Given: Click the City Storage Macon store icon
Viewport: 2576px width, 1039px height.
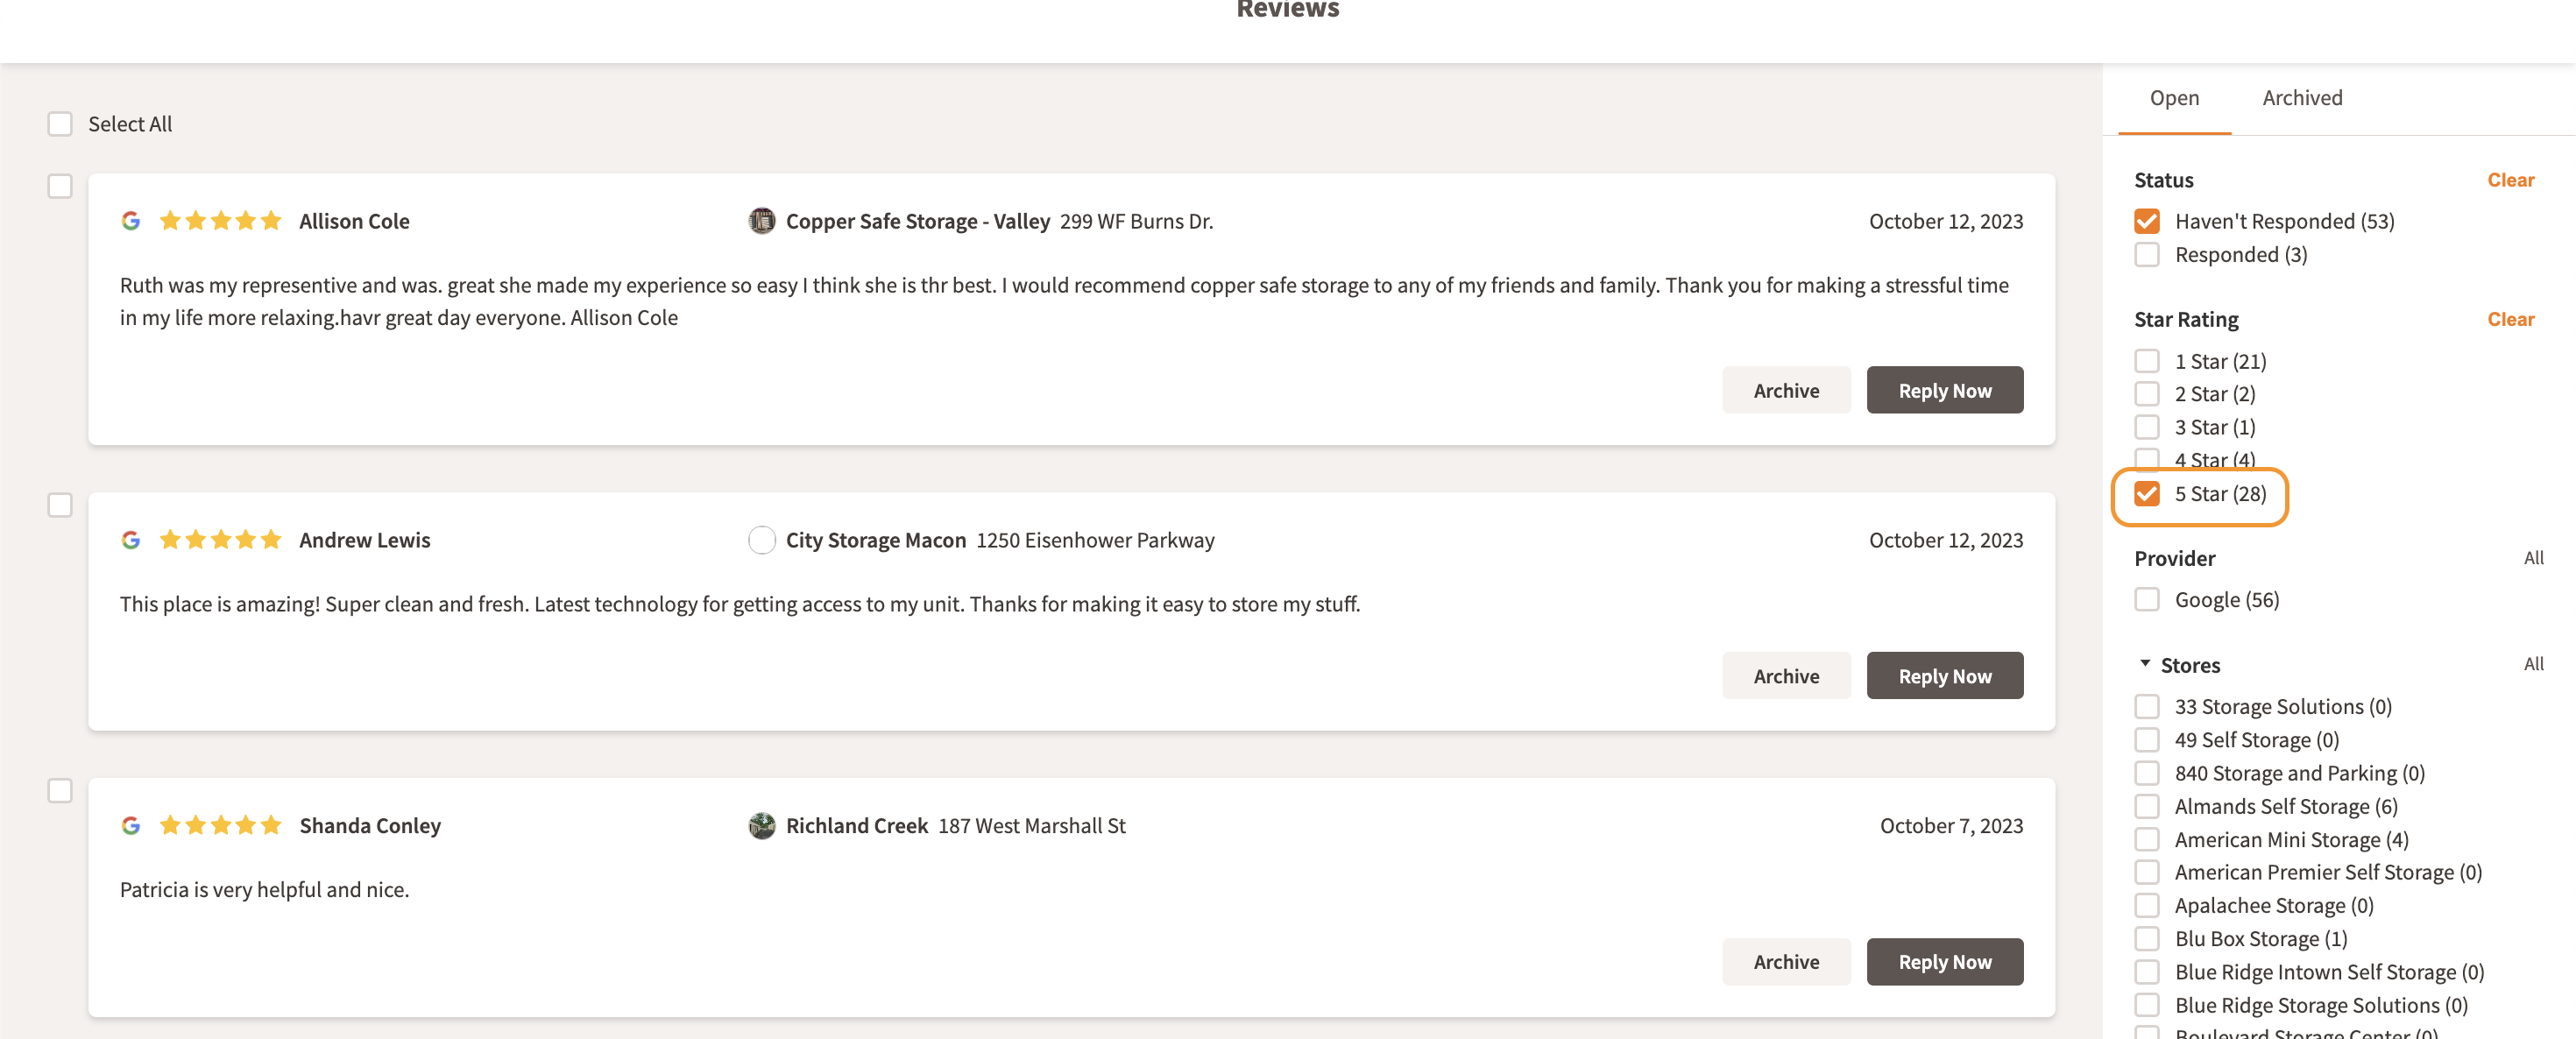Looking at the screenshot, I should (762, 540).
